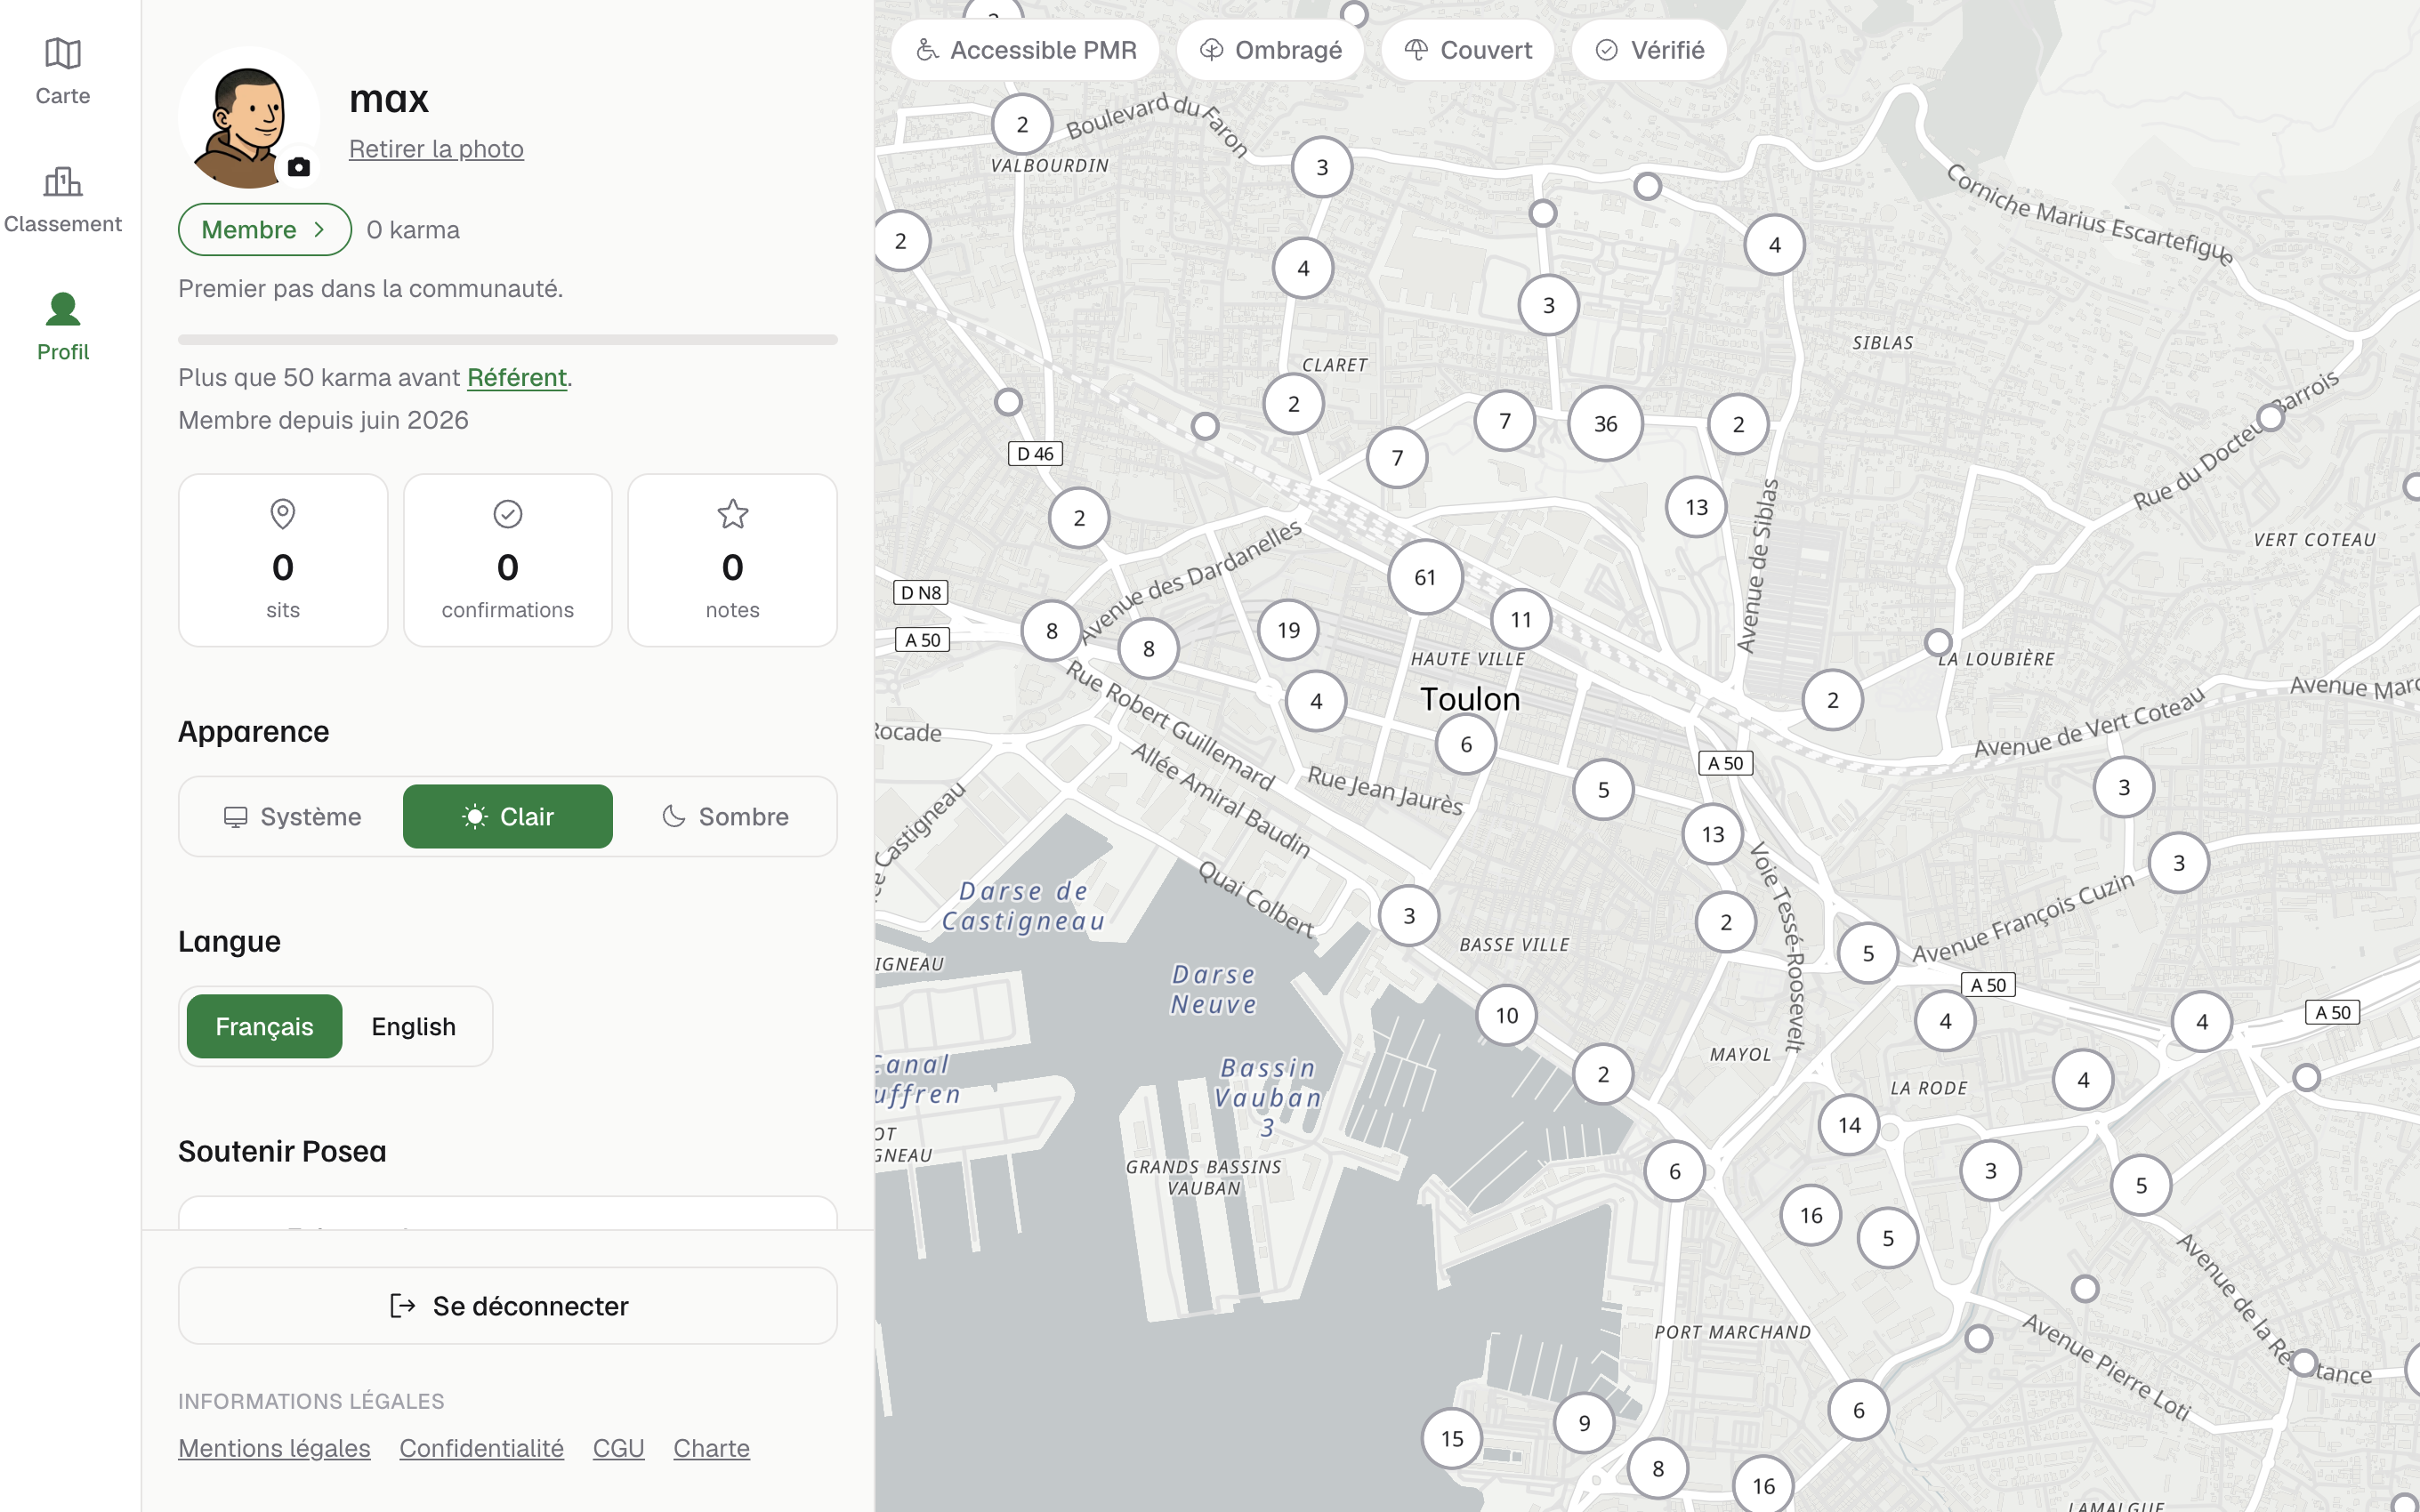Open map cluster marker 10

click(x=1506, y=1016)
